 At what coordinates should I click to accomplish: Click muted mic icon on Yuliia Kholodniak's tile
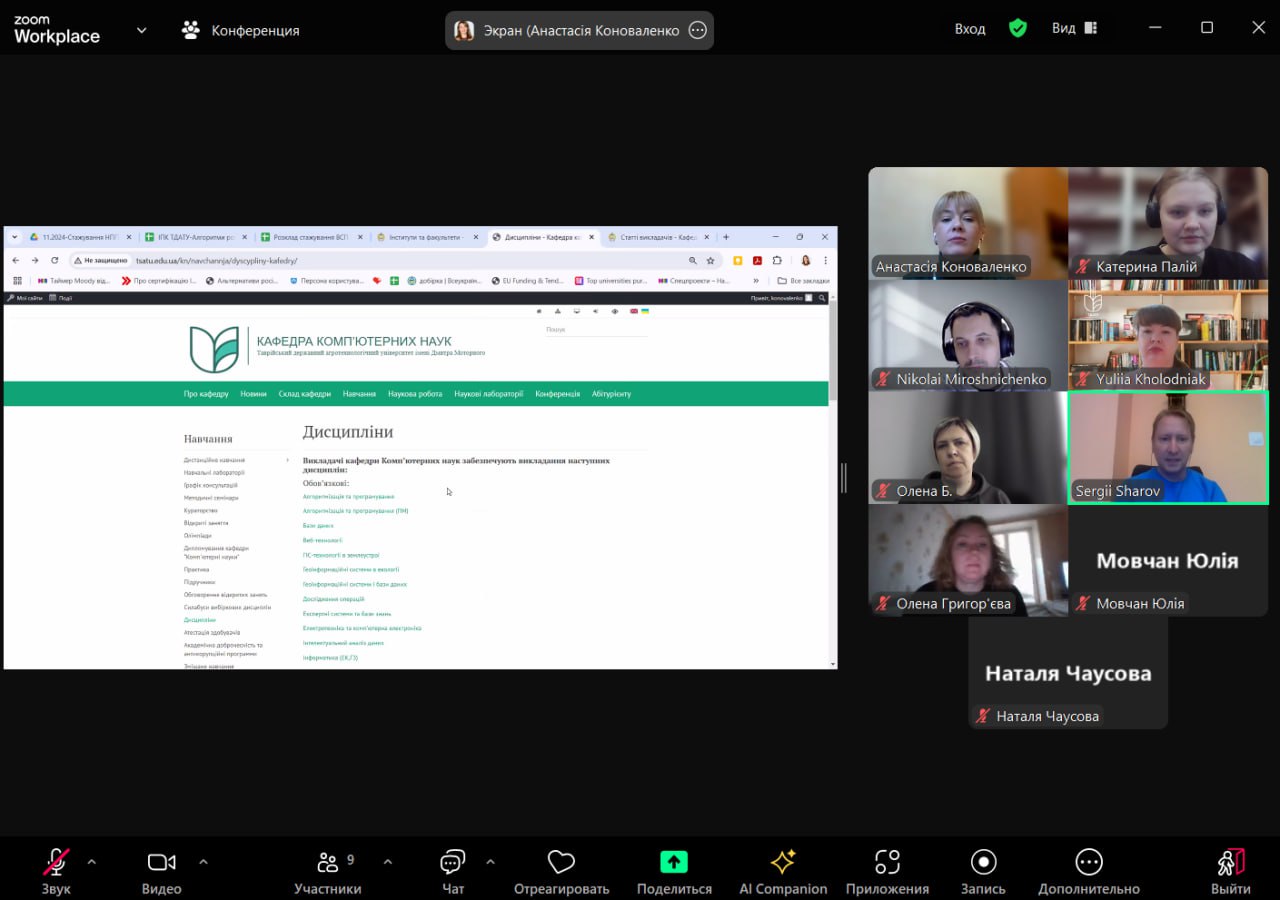pos(1082,379)
